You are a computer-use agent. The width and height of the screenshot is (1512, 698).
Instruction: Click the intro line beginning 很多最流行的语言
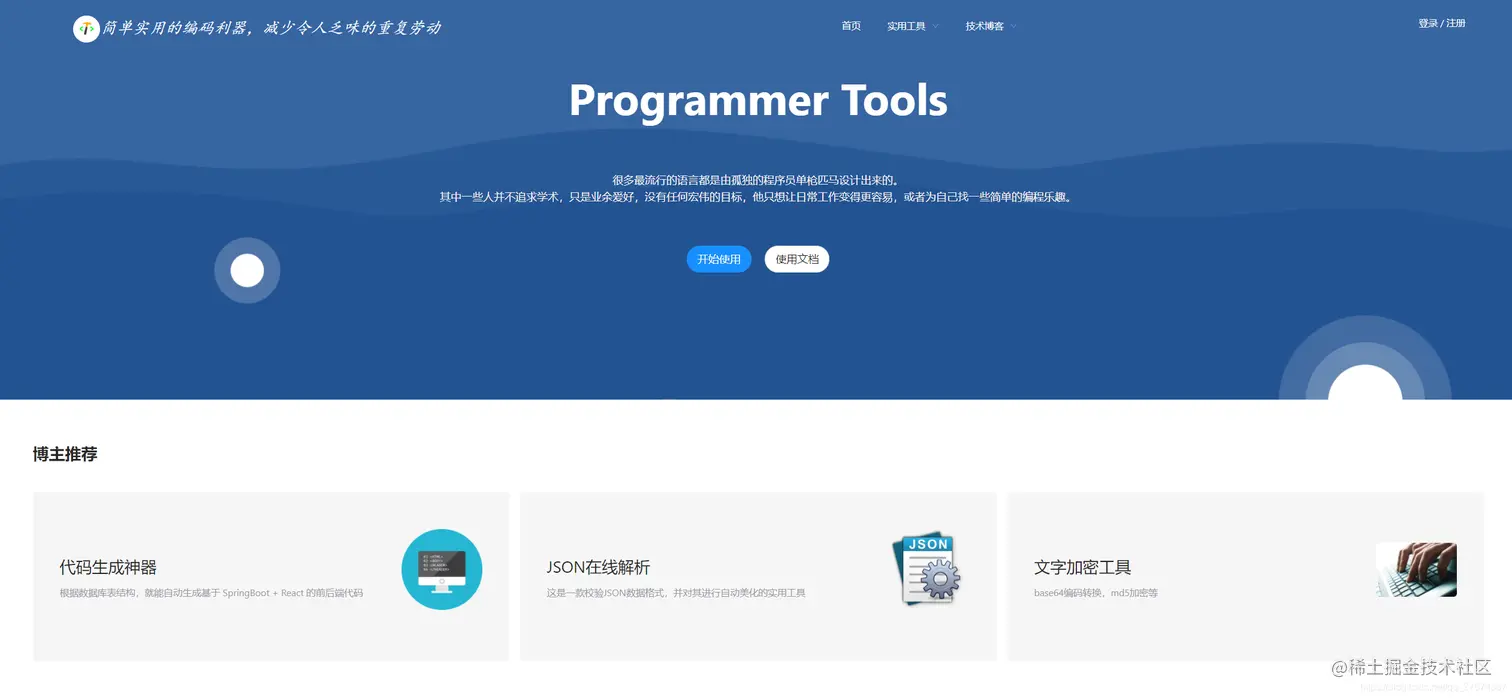(x=756, y=180)
